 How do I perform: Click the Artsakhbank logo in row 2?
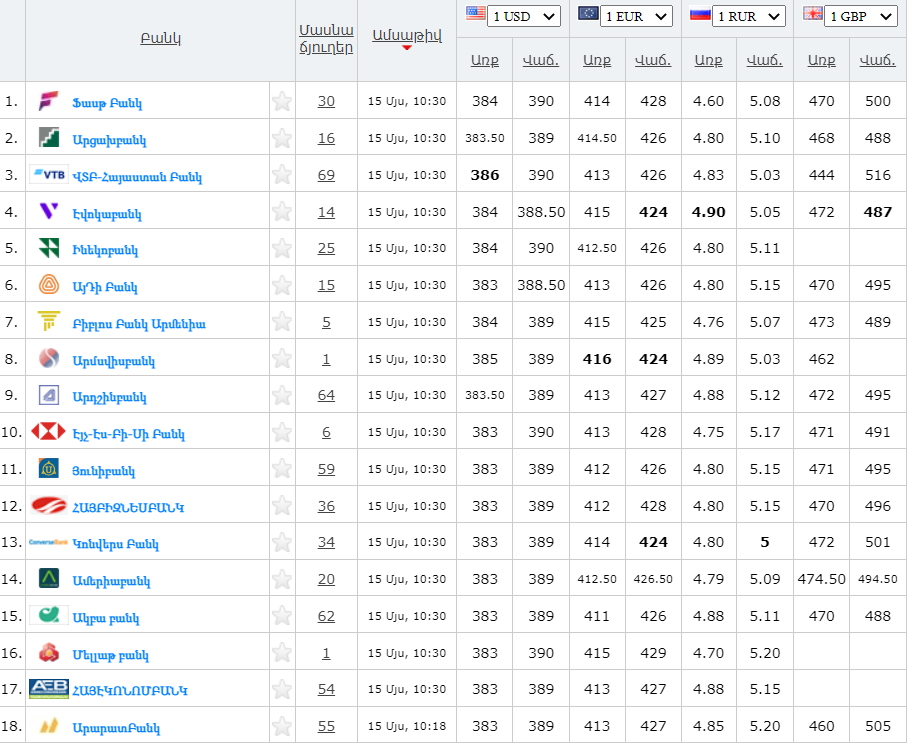[x=49, y=138]
